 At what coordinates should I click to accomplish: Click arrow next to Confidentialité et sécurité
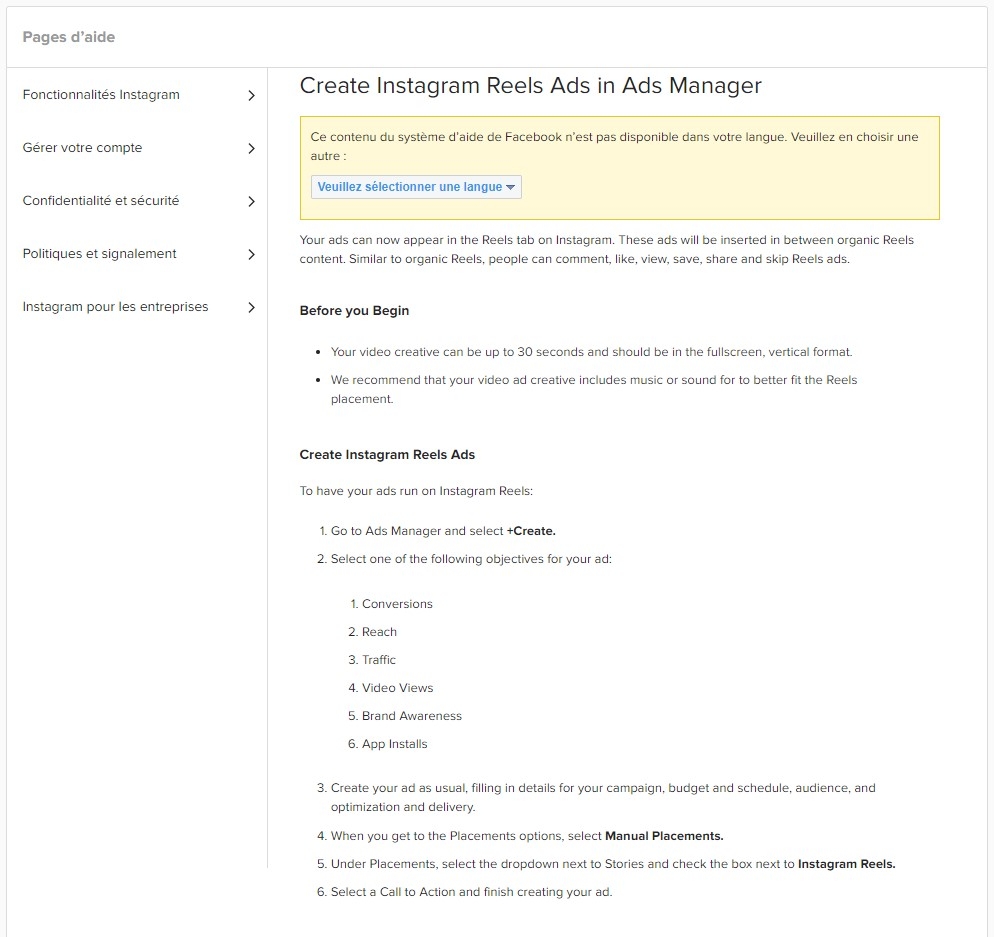tap(251, 202)
